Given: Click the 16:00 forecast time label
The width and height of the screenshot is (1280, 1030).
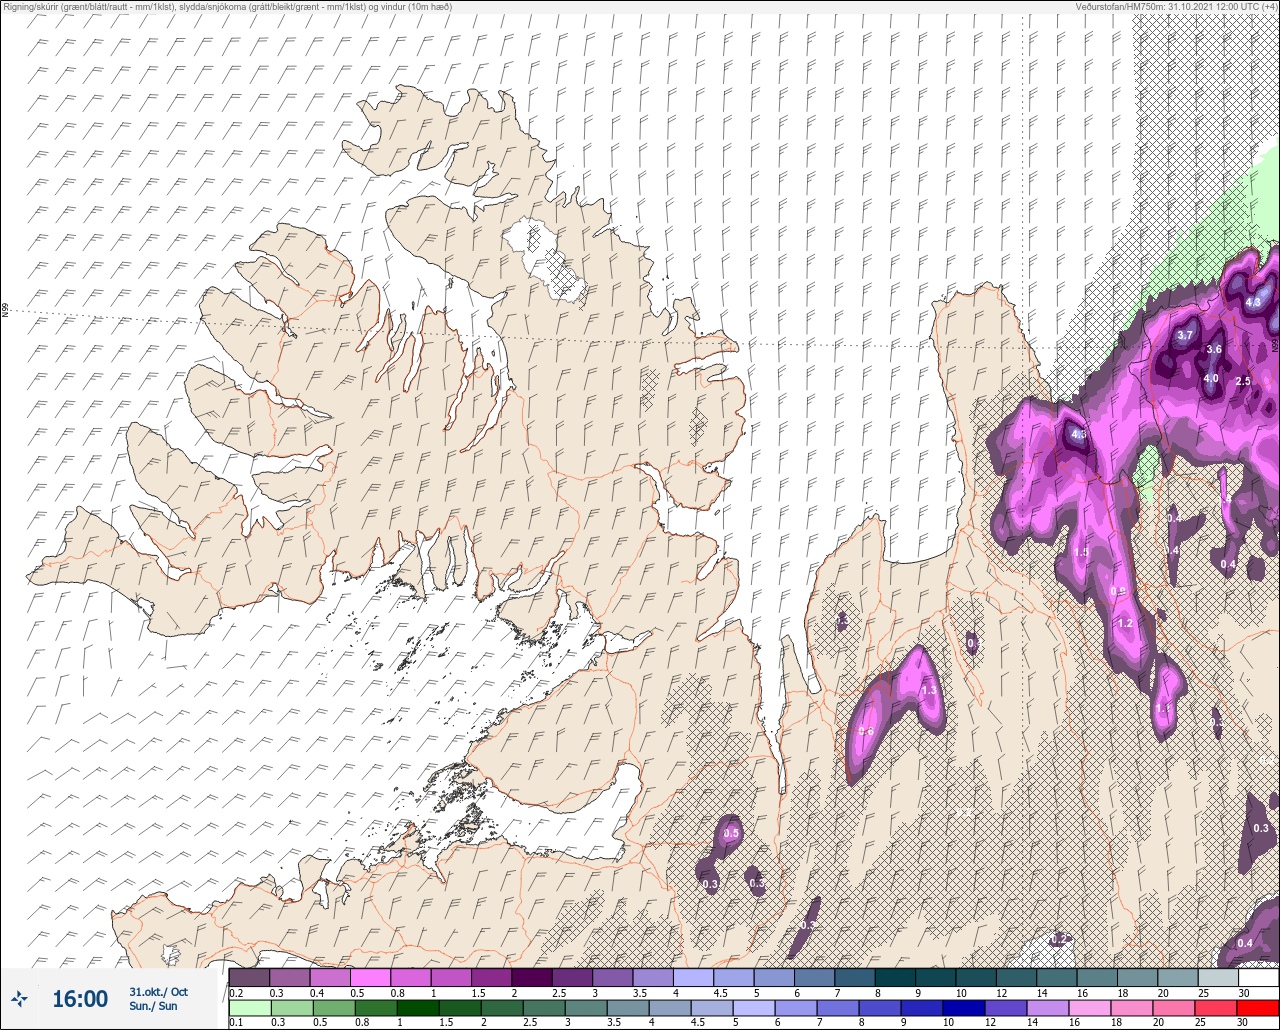Looking at the screenshot, I should point(80,999).
